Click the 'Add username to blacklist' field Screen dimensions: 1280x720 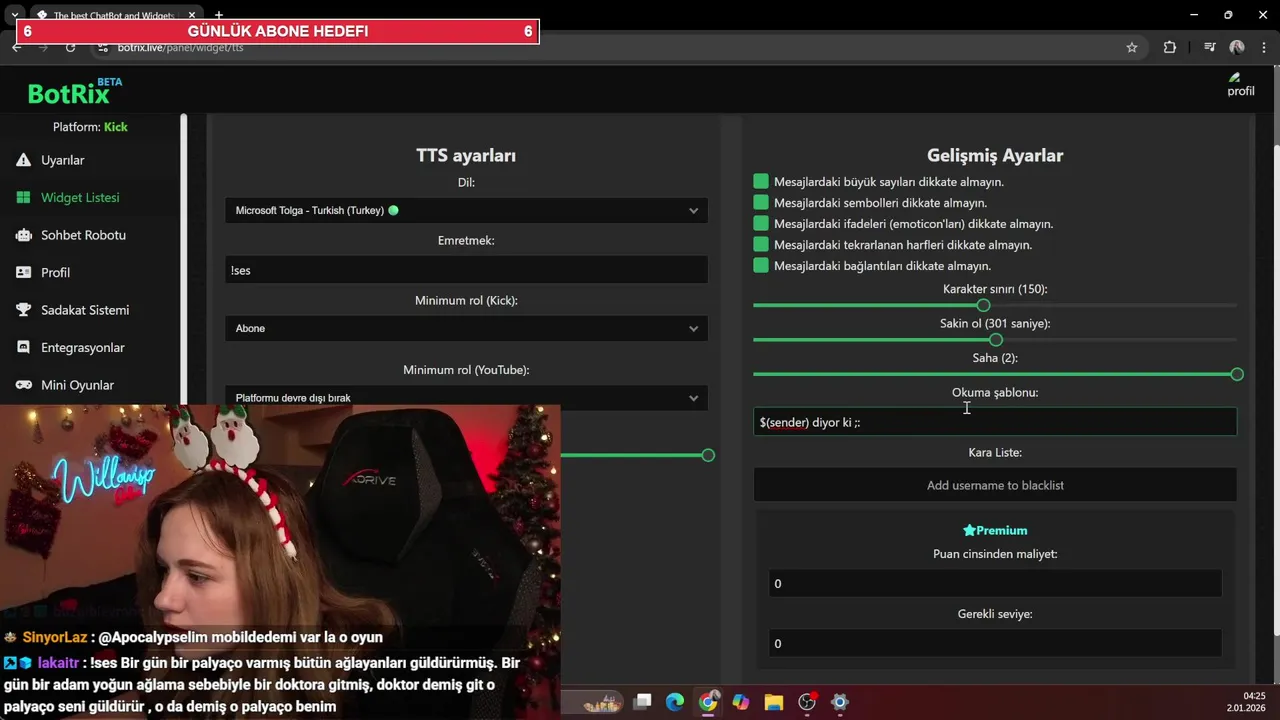tap(995, 485)
